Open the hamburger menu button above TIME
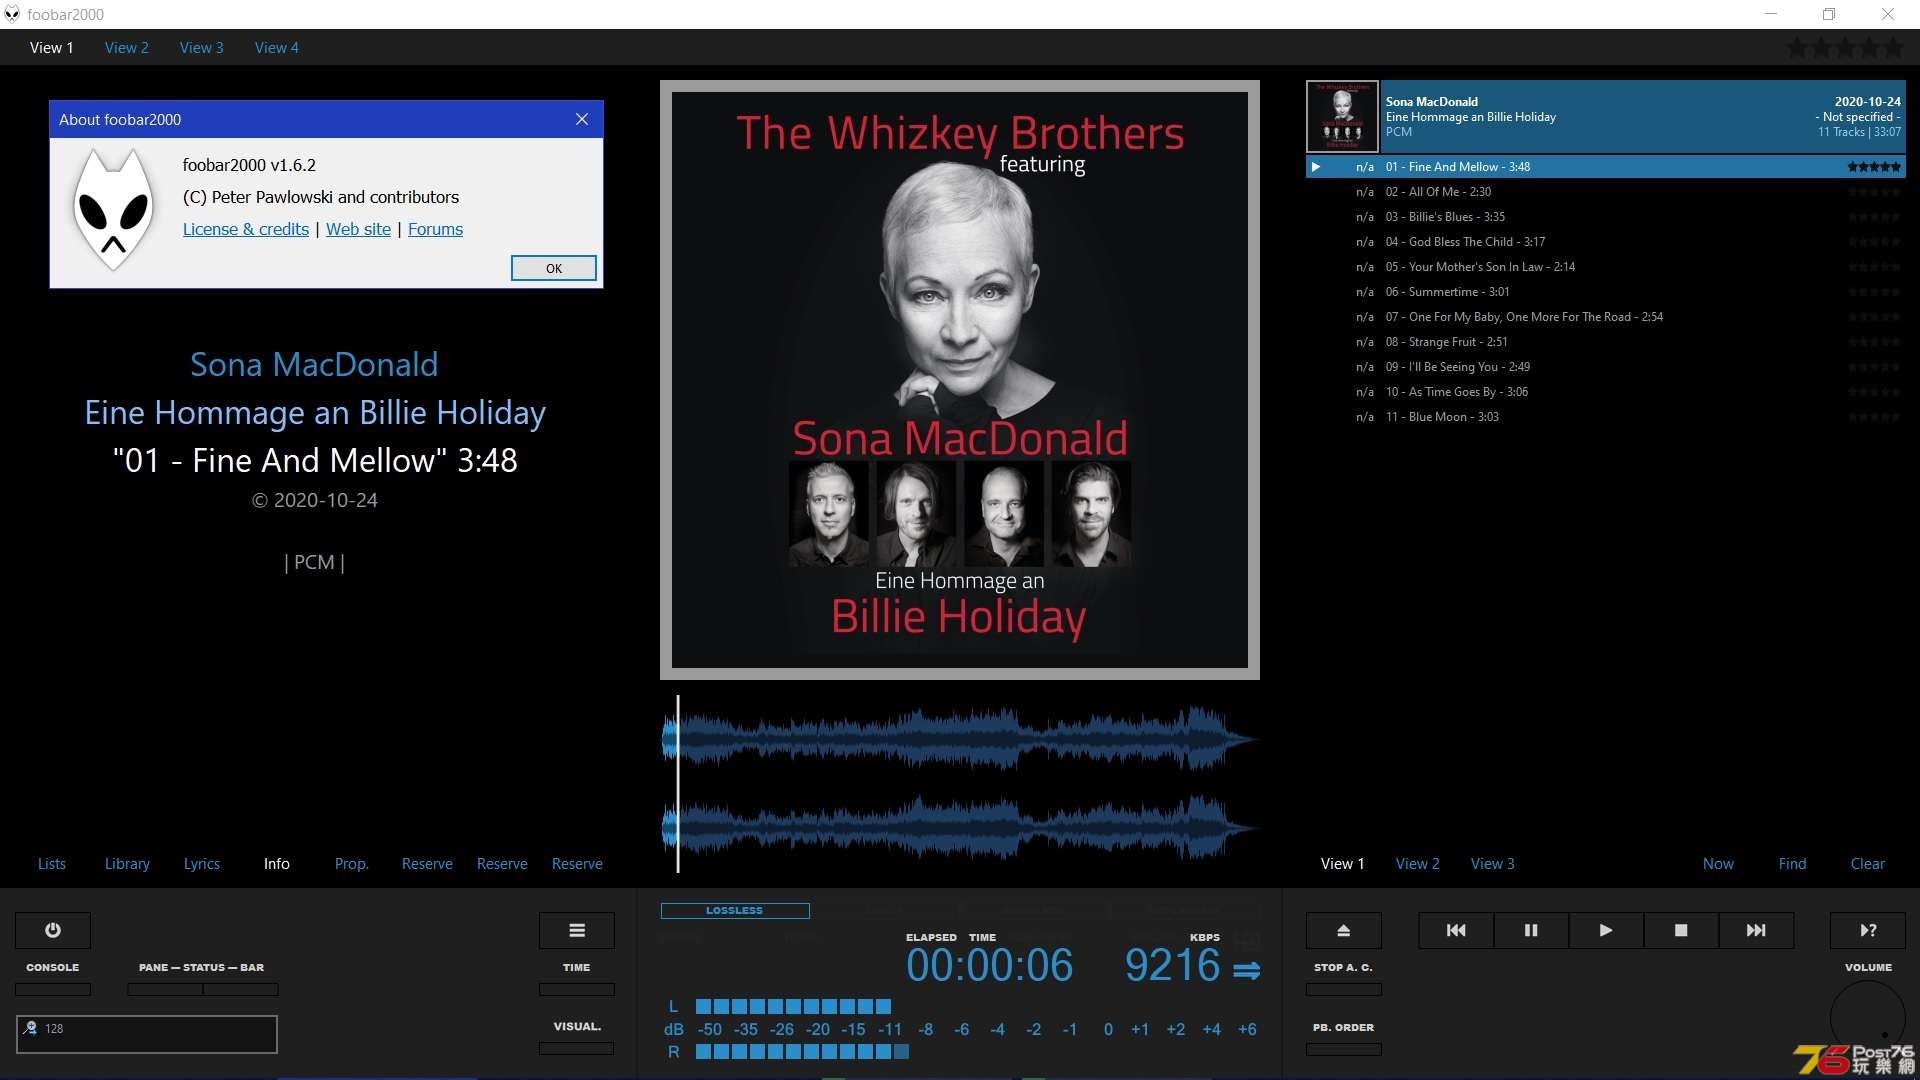Viewport: 1920px width, 1080px height. (577, 930)
